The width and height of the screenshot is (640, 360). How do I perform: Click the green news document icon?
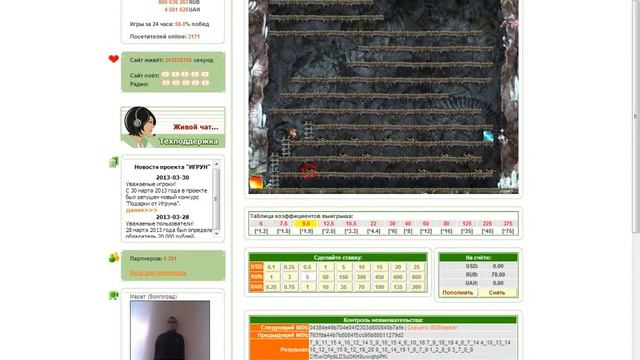113,162
